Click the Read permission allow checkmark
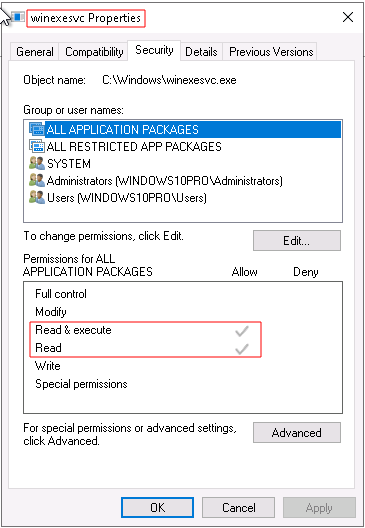The height and width of the screenshot is (528, 365). (x=242, y=349)
